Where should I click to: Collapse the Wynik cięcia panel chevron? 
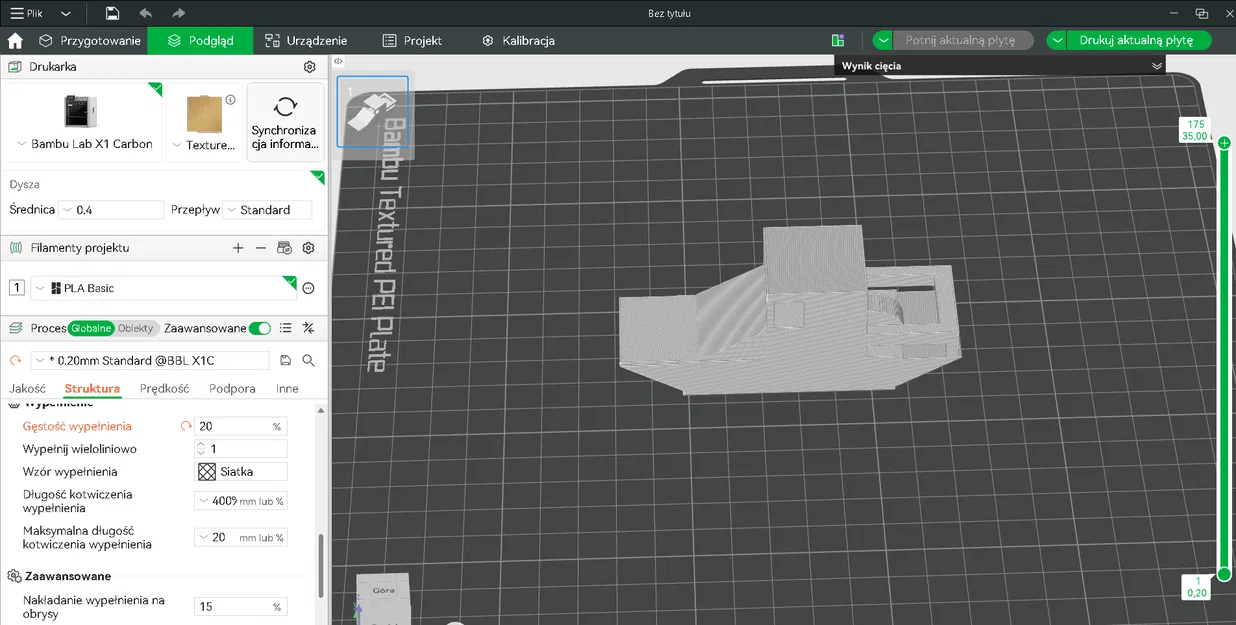(1157, 64)
